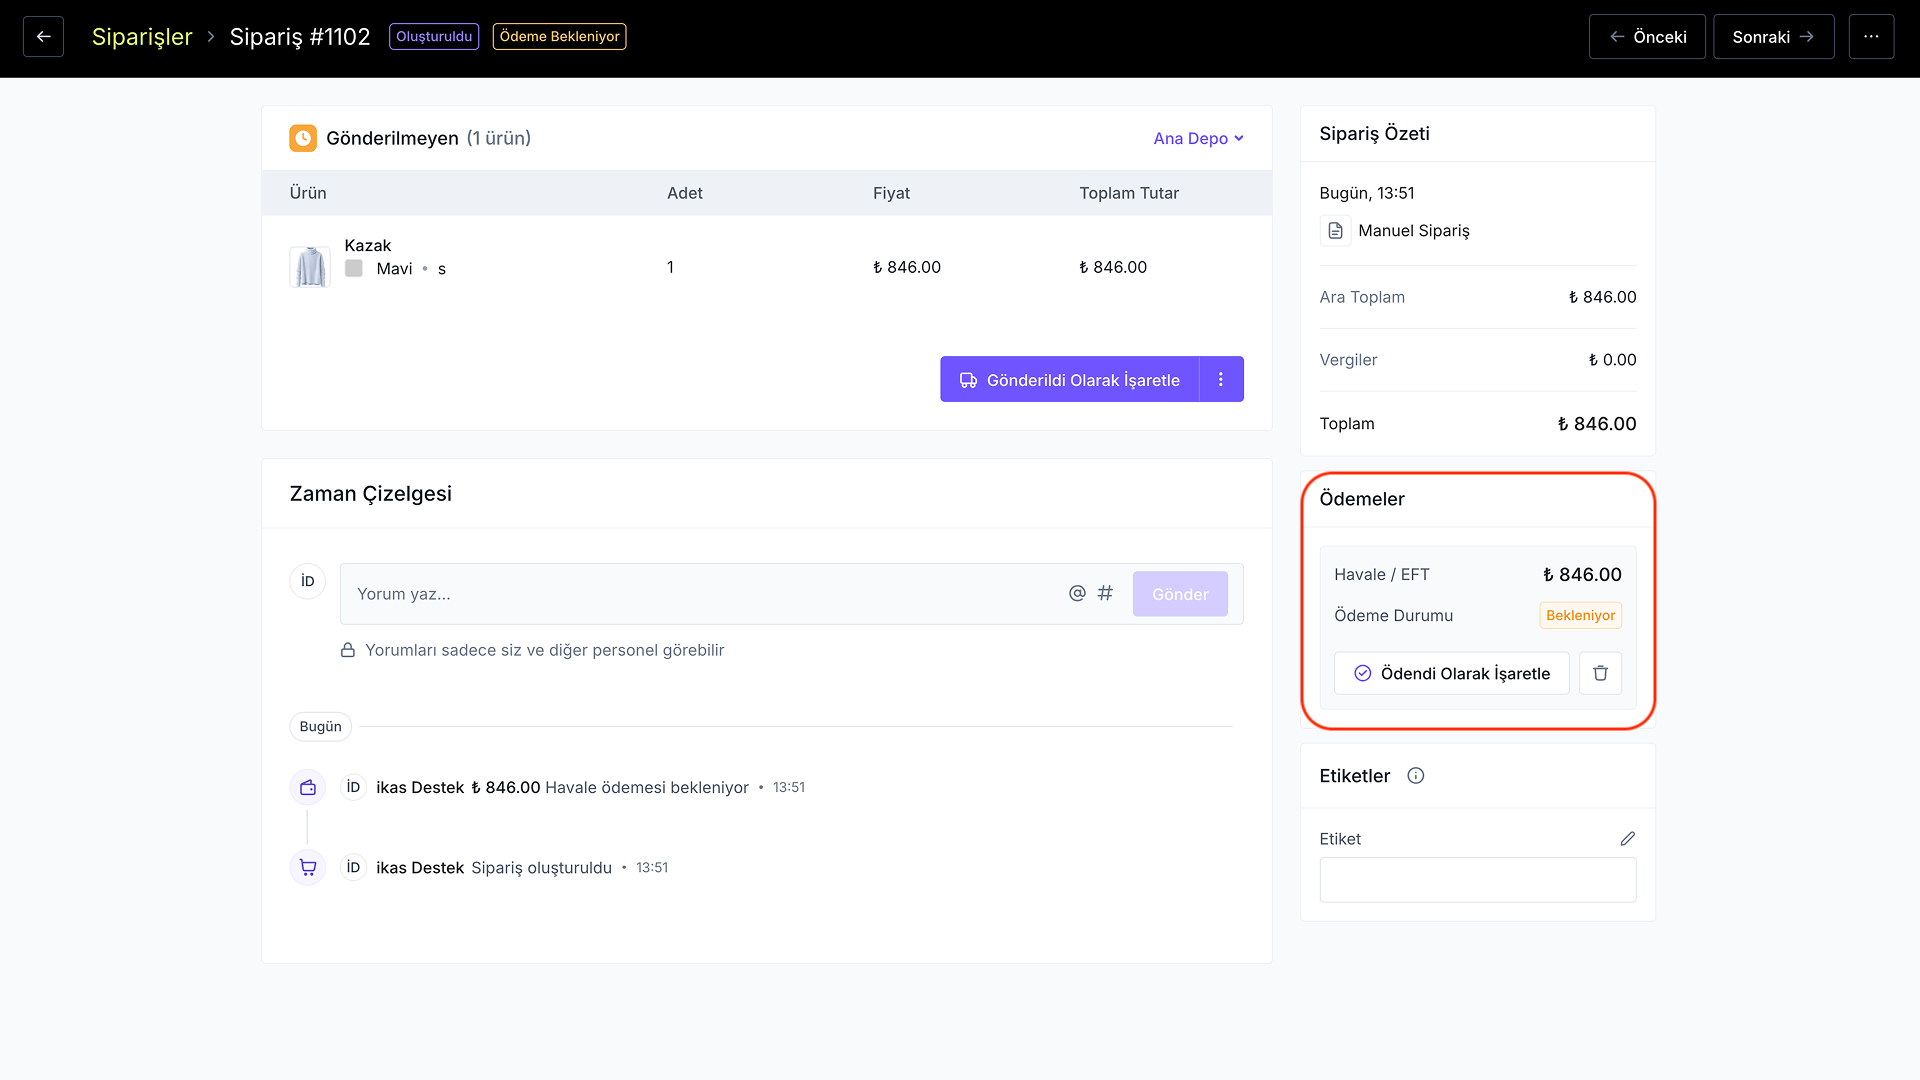1920x1080 pixels.
Task: Click the Bugün, 13:51 order date
Action: (x=1366, y=193)
